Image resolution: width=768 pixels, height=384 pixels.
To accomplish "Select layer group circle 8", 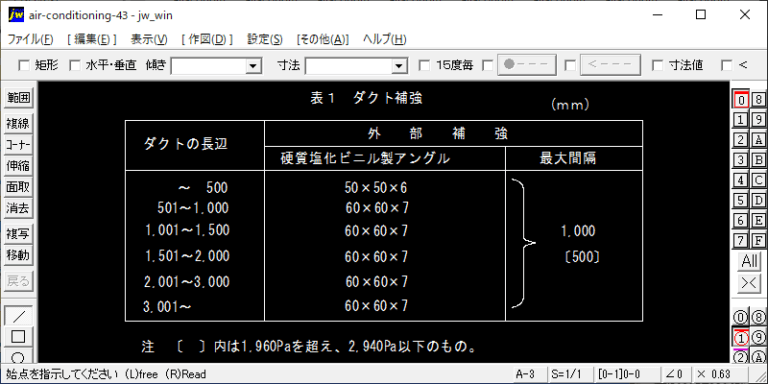I will point(758,317).
